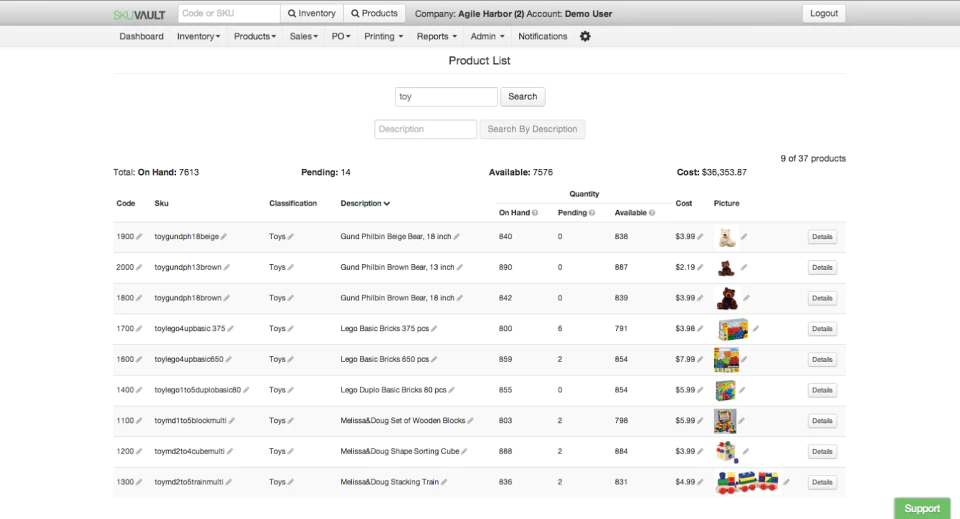This screenshot has width=960, height=519.
Task: Open settings gear icon in navigation bar
Action: [585, 36]
